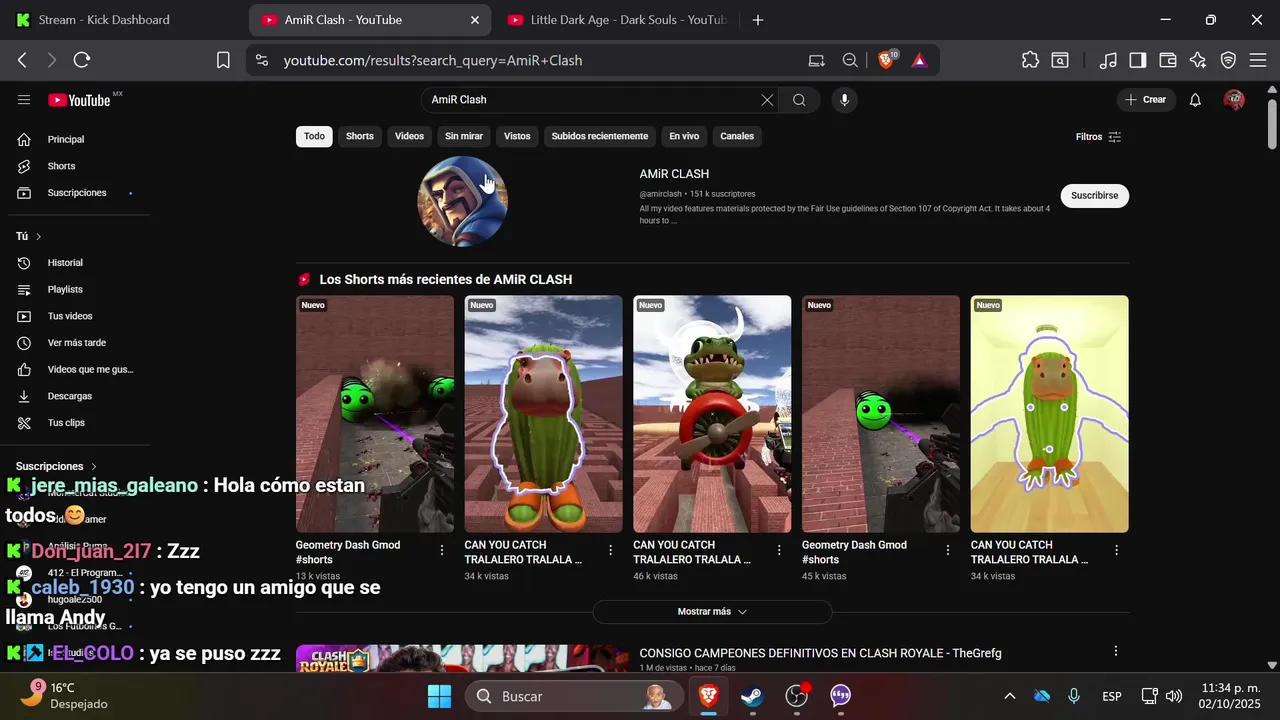Open the Brave Wallet icon

(x=1167, y=60)
